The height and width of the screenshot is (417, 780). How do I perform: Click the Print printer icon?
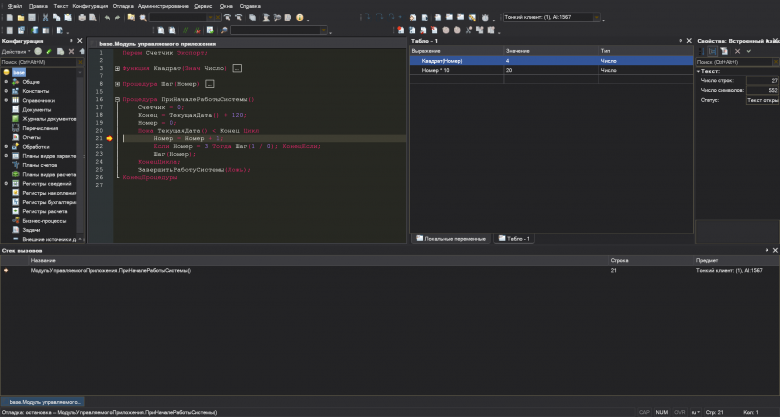(82, 17)
